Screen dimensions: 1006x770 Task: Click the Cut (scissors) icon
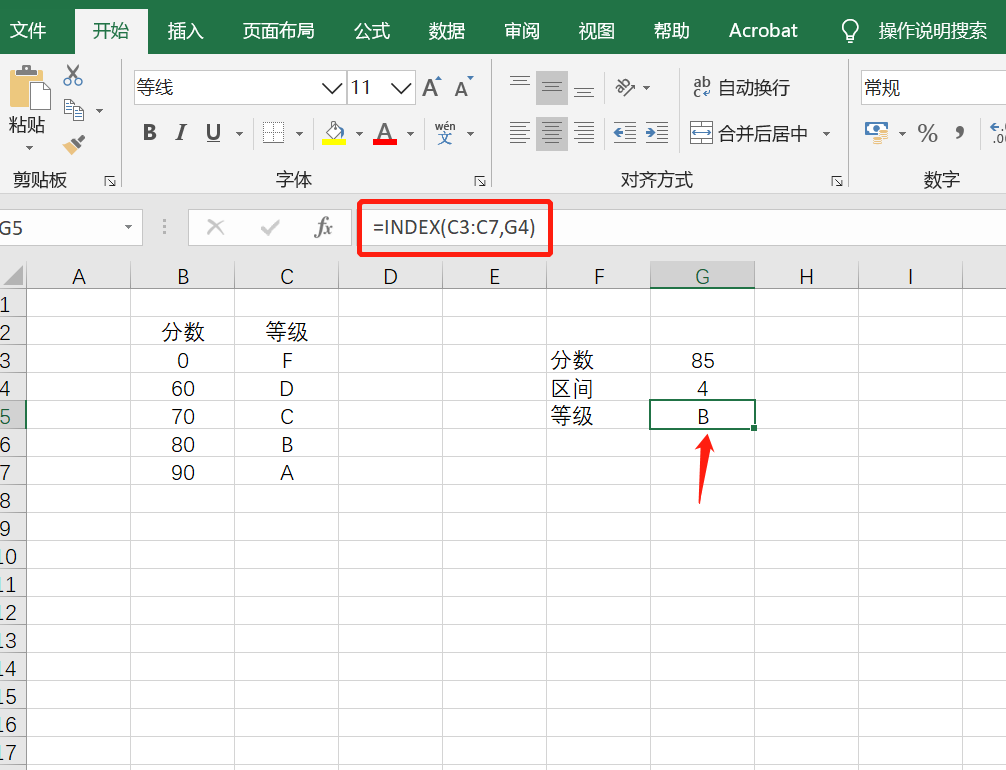tap(72, 75)
